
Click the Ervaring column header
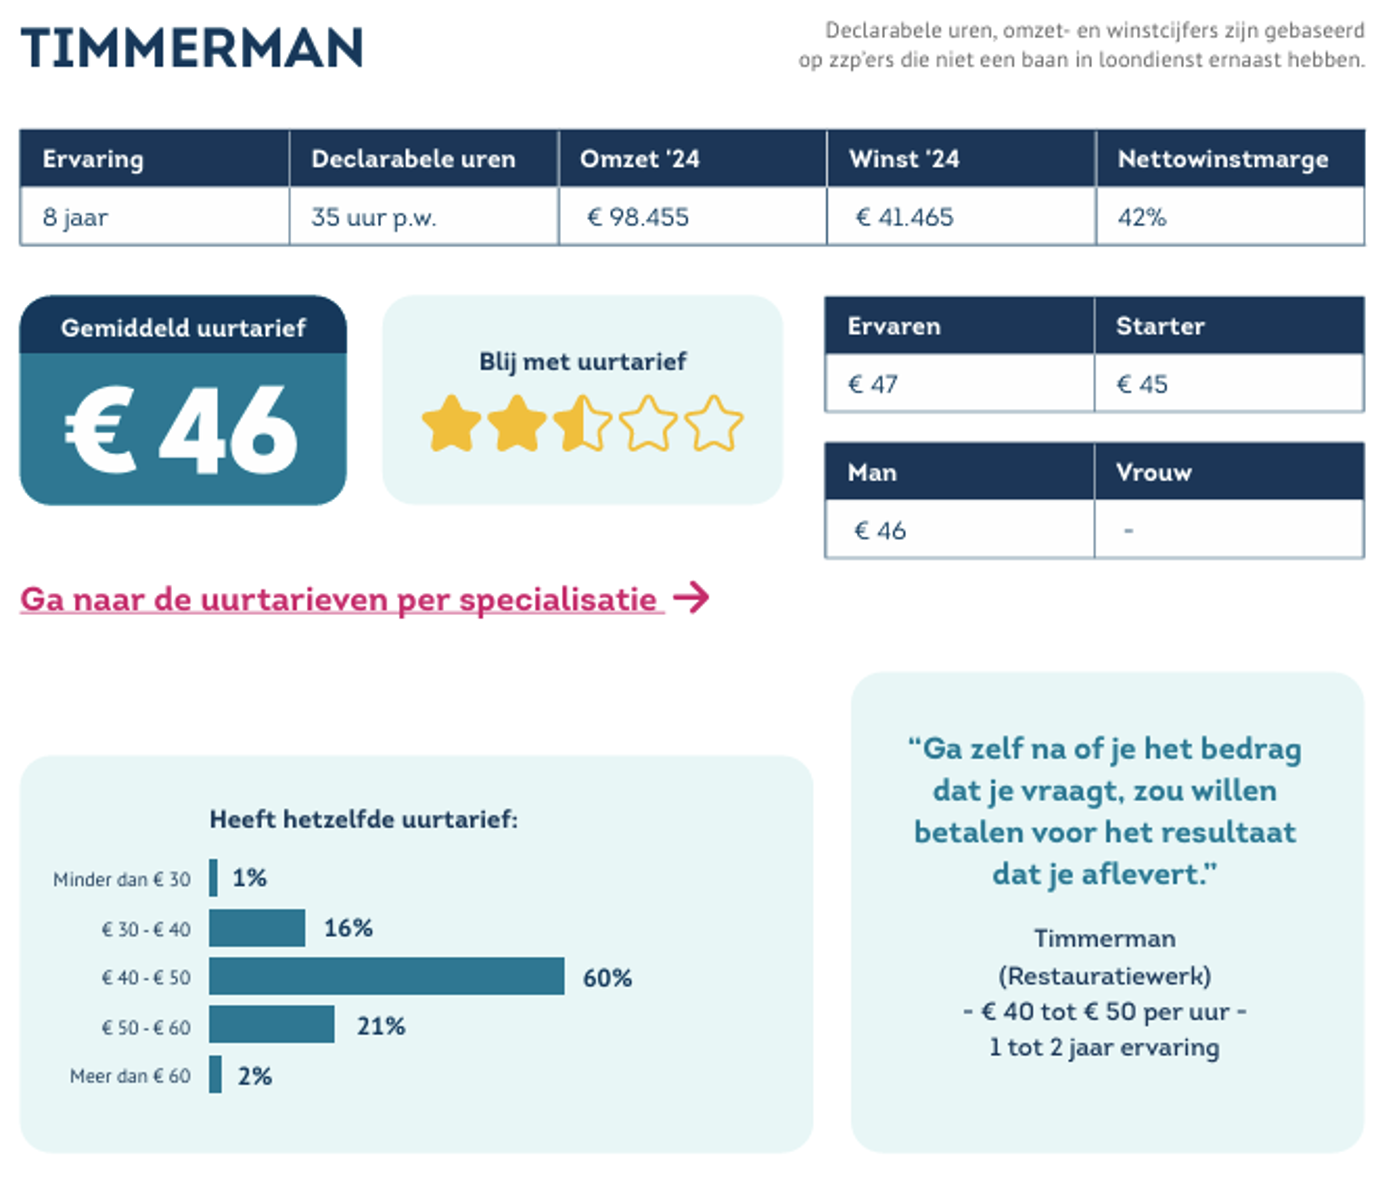(x=155, y=159)
